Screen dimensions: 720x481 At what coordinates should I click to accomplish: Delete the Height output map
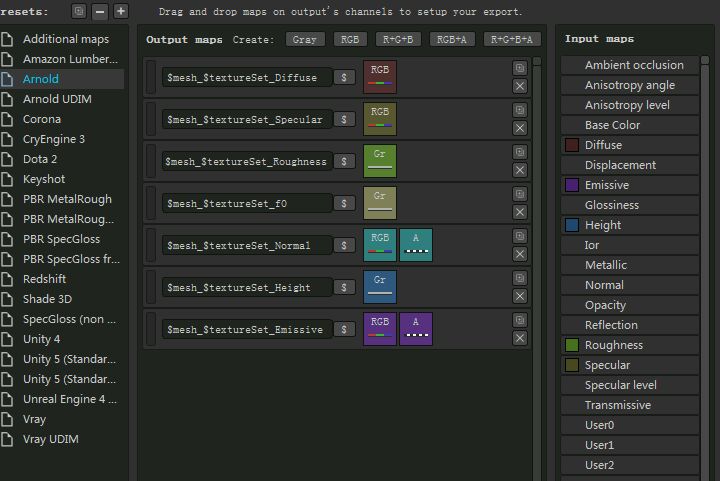tap(520, 296)
